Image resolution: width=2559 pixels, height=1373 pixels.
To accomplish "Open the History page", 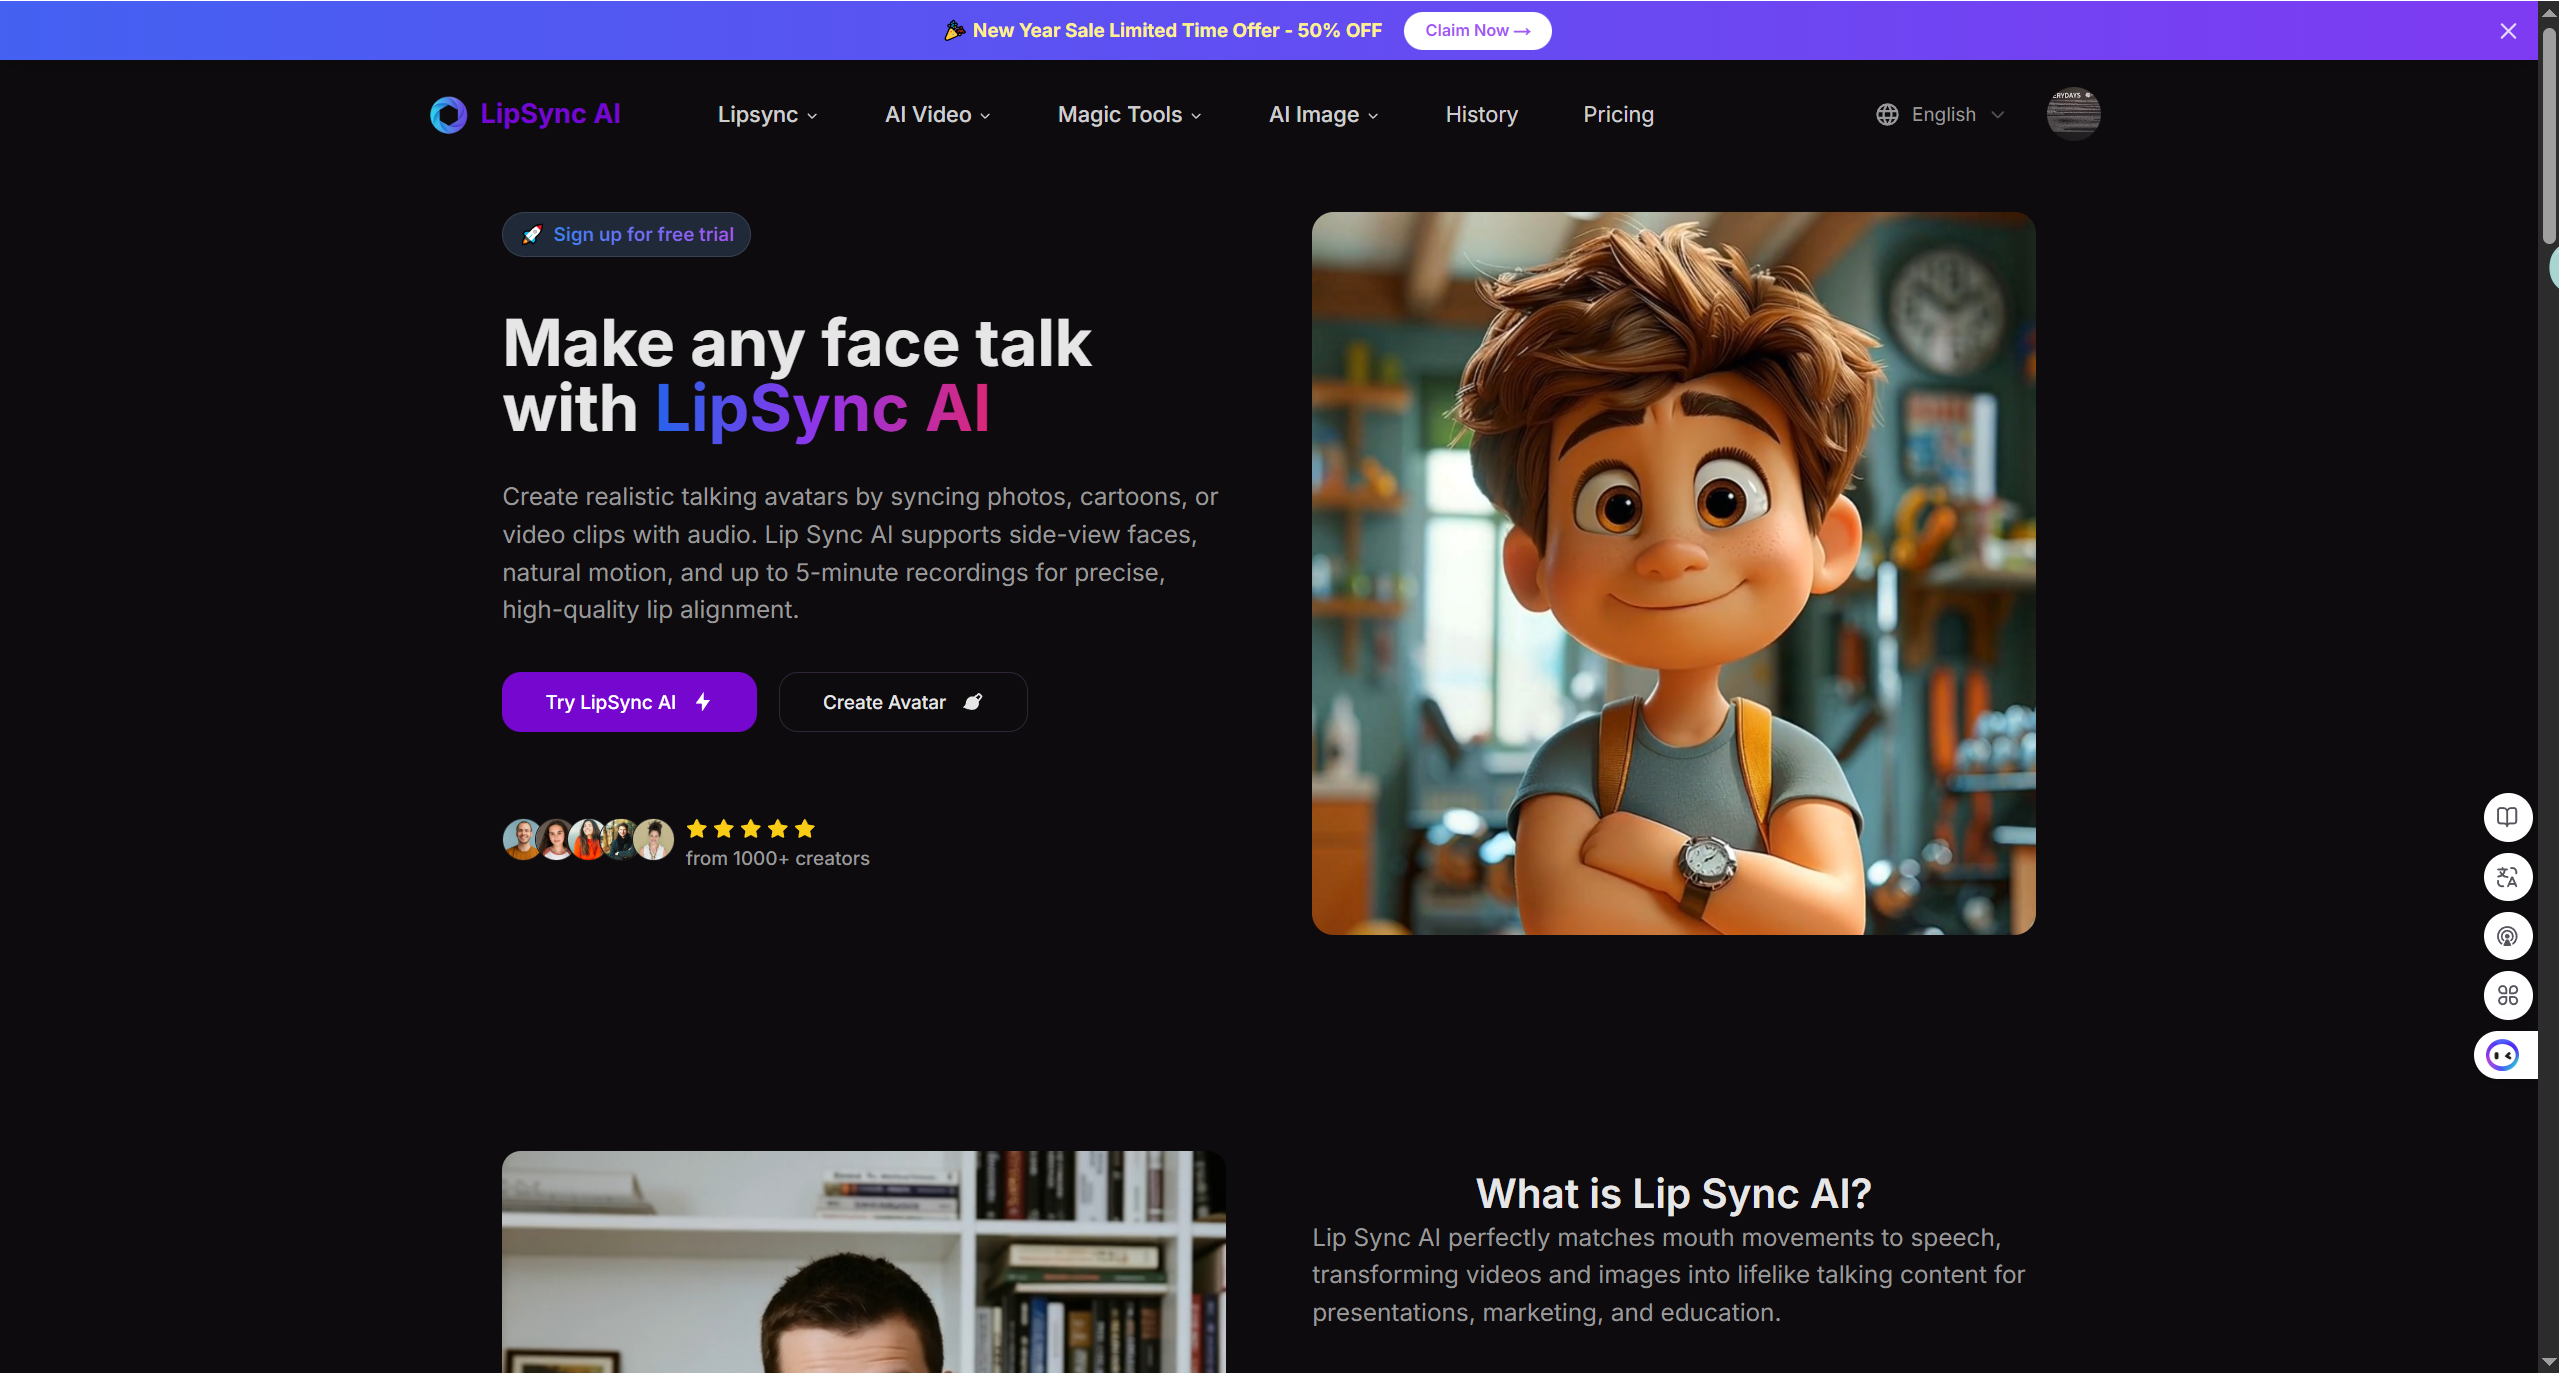I will tap(1481, 115).
